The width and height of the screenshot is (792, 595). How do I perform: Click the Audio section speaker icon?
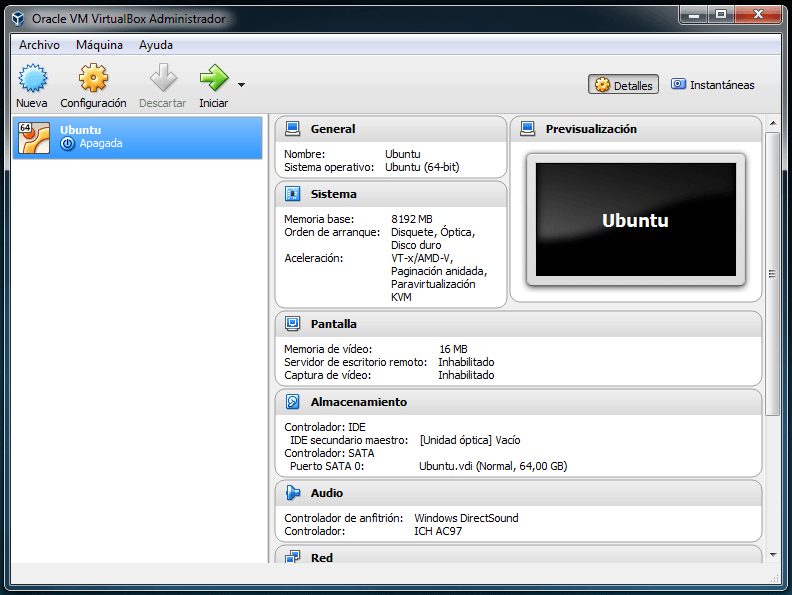pyautogui.click(x=292, y=492)
